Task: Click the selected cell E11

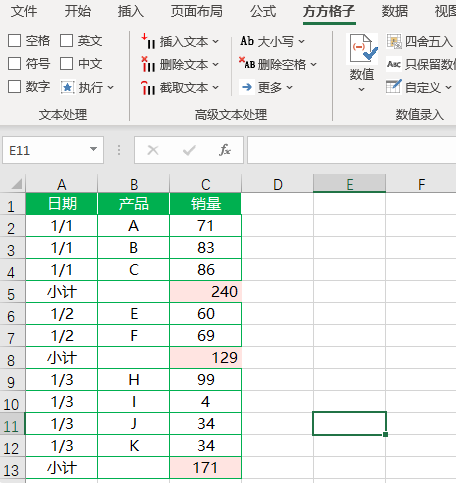Action: click(x=349, y=423)
